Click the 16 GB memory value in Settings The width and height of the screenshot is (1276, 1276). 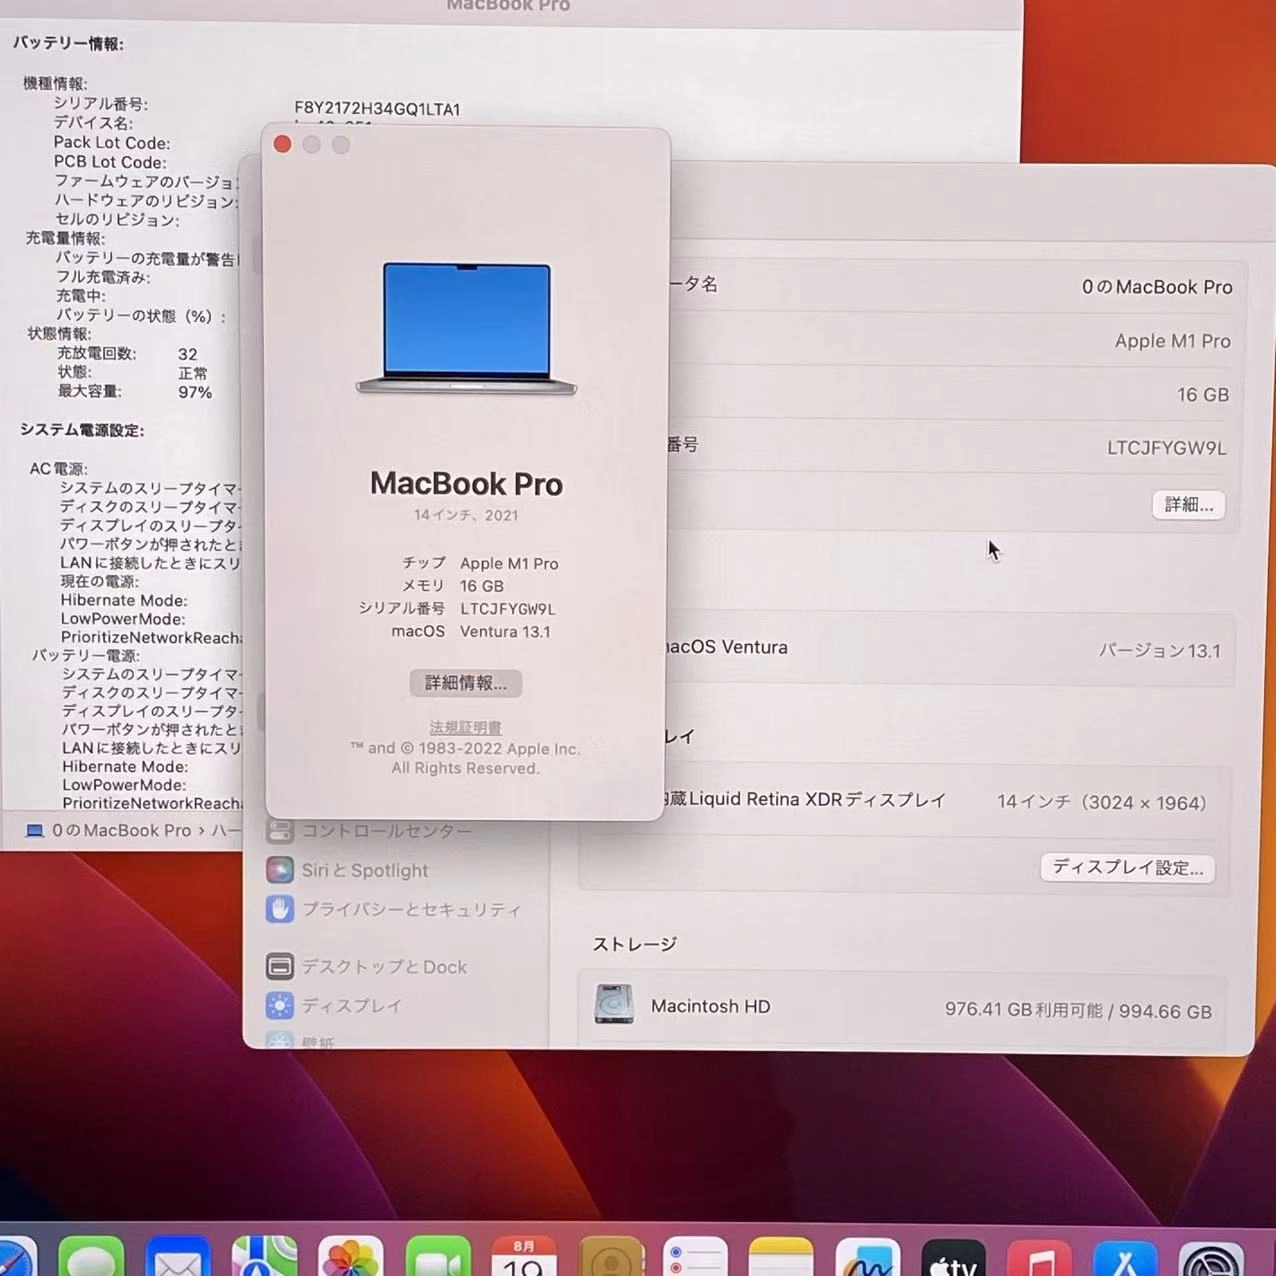tap(1203, 395)
